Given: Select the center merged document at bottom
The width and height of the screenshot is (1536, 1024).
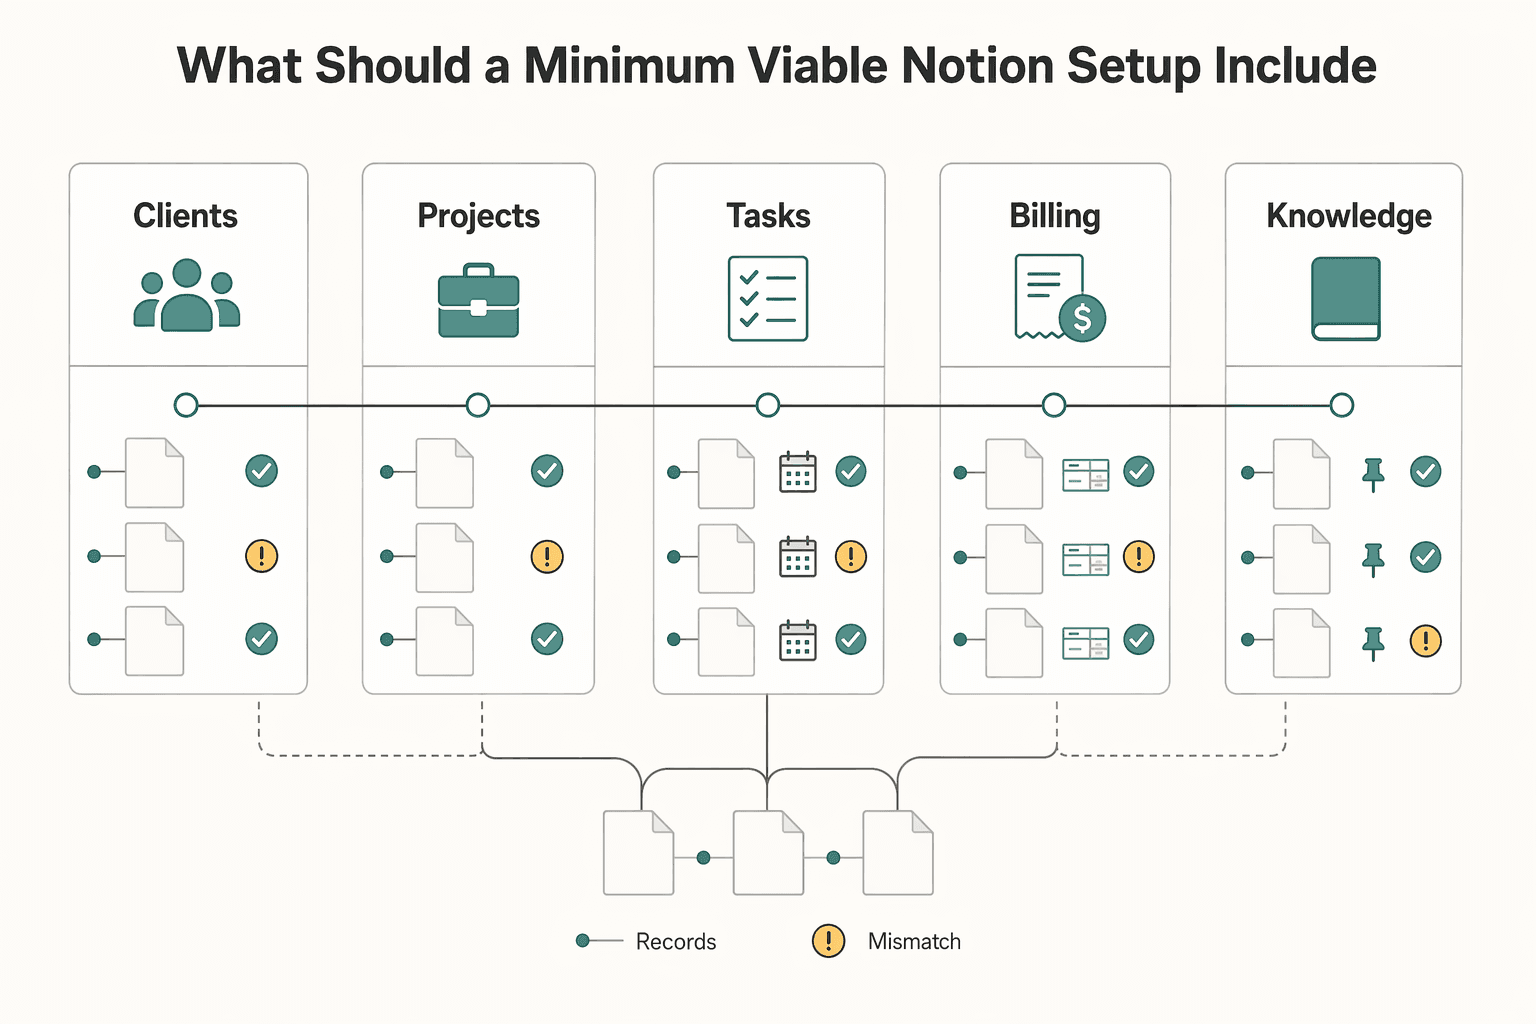Looking at the screenshot, I should coord(768,853).
